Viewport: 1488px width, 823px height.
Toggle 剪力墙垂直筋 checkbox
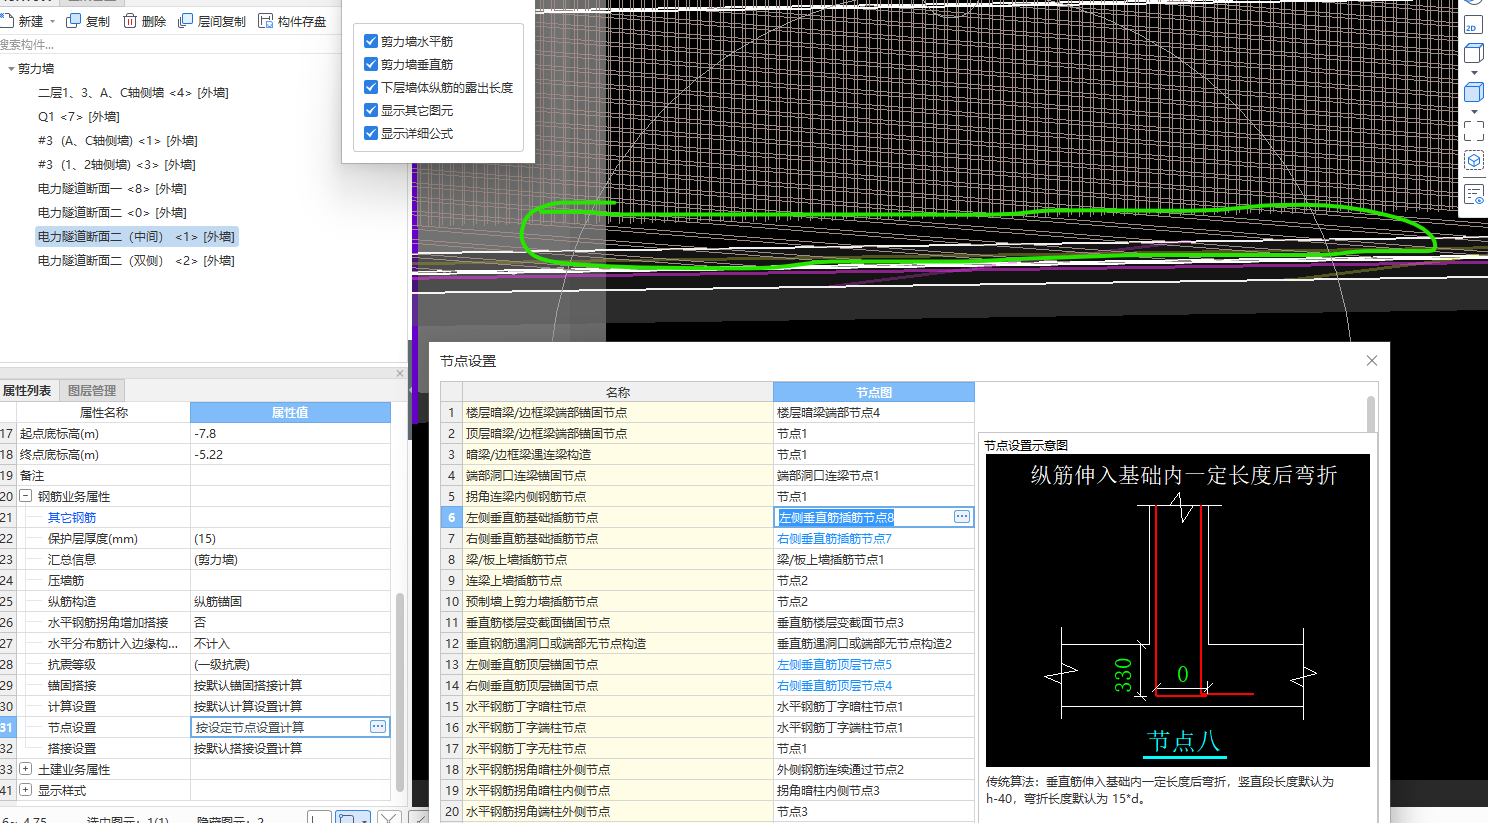click(x=371, y=64)
